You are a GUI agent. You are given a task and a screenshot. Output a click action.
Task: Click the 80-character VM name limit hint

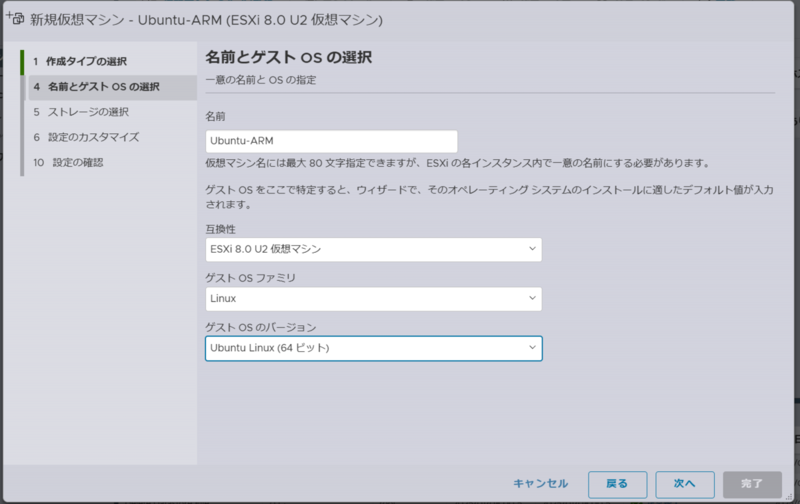(458, 163)
